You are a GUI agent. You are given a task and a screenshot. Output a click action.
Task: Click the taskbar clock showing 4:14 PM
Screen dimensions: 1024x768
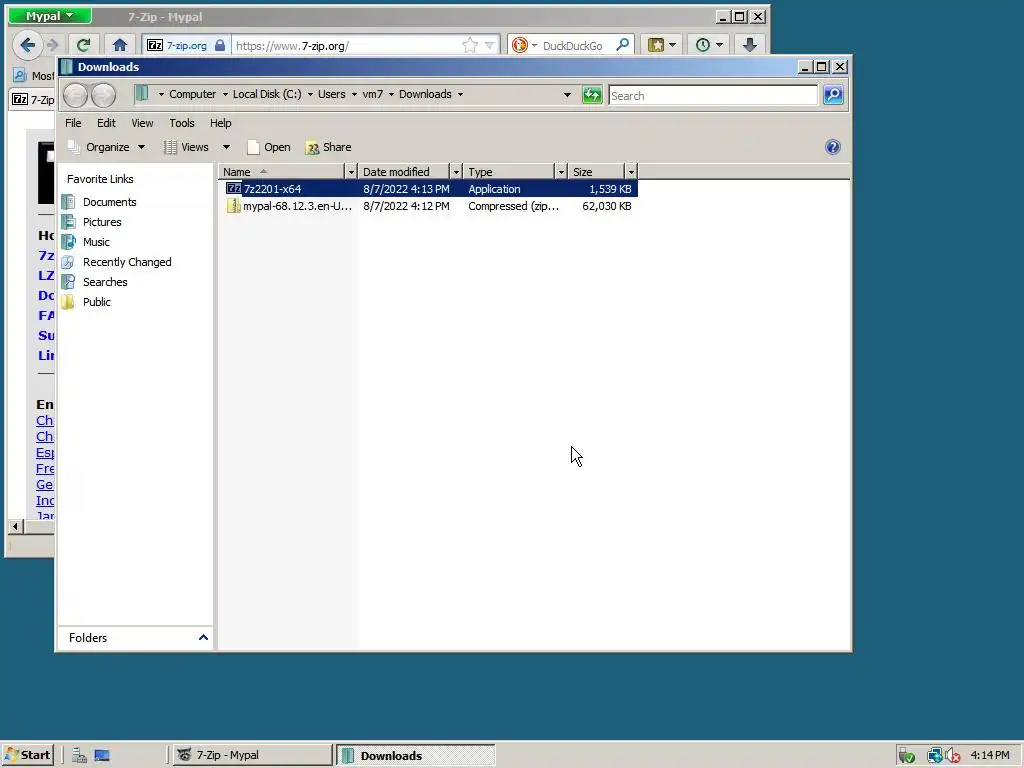989,755
